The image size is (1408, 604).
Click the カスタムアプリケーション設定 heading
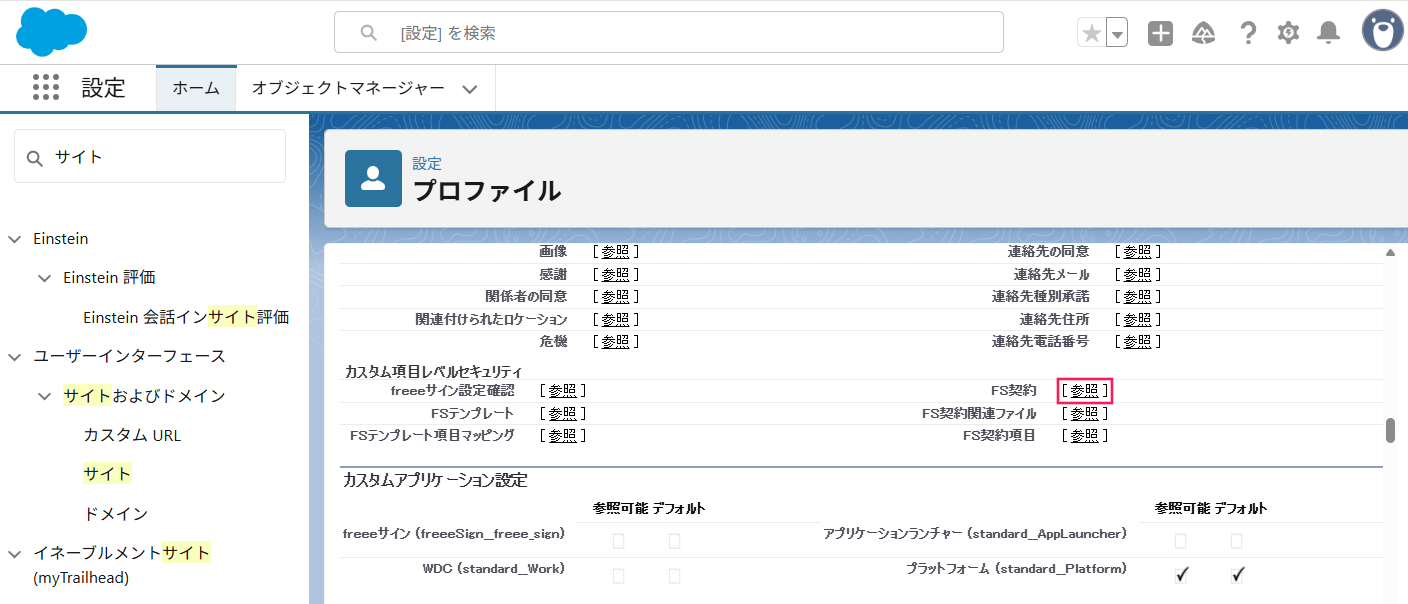click(x=435, y=480)
